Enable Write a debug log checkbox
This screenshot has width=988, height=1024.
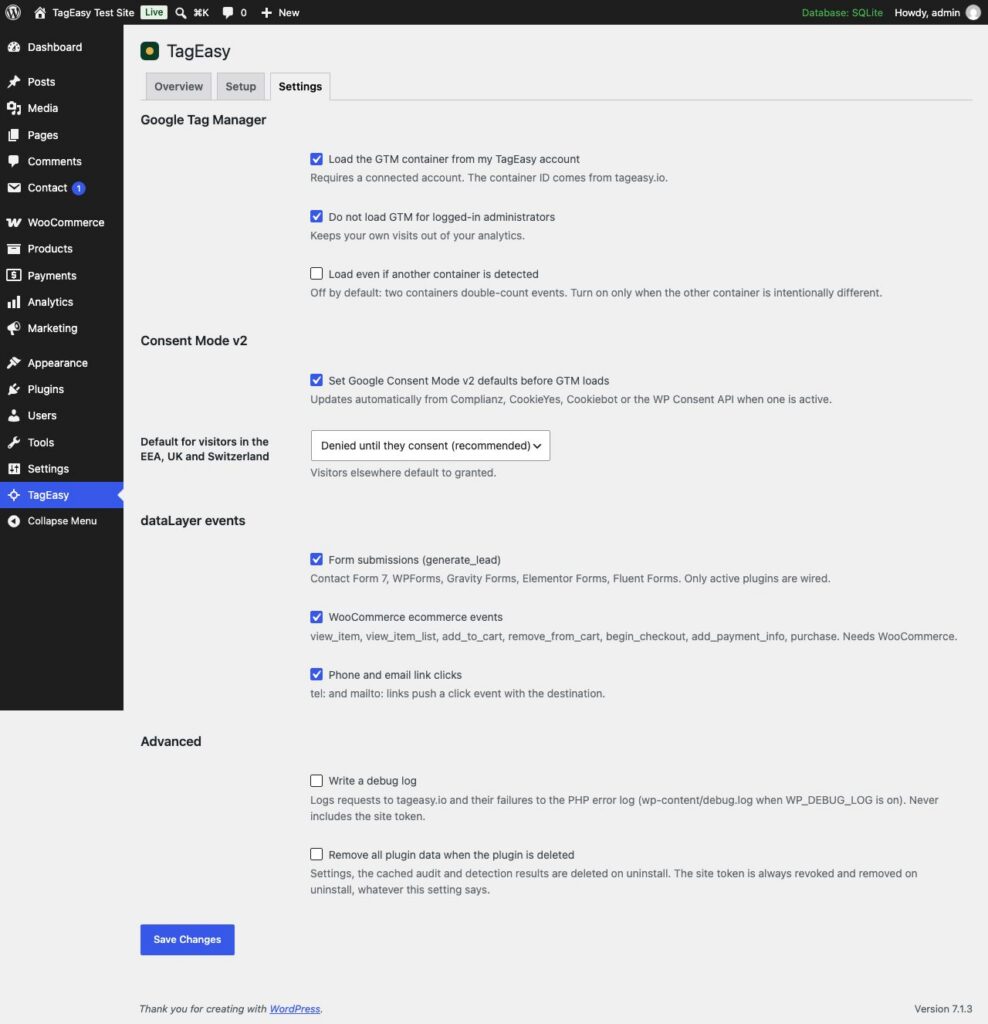click(317, 781)
